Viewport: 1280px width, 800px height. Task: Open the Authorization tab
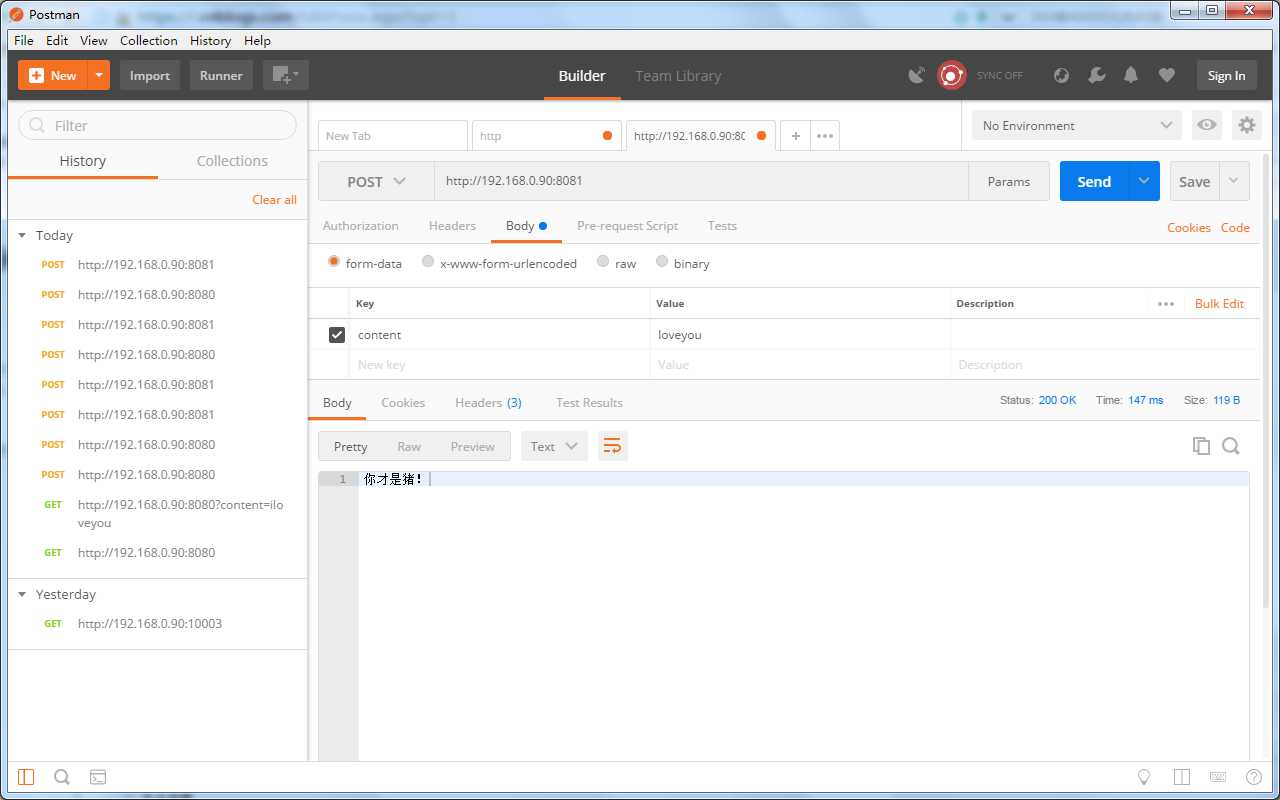[360, 226]
